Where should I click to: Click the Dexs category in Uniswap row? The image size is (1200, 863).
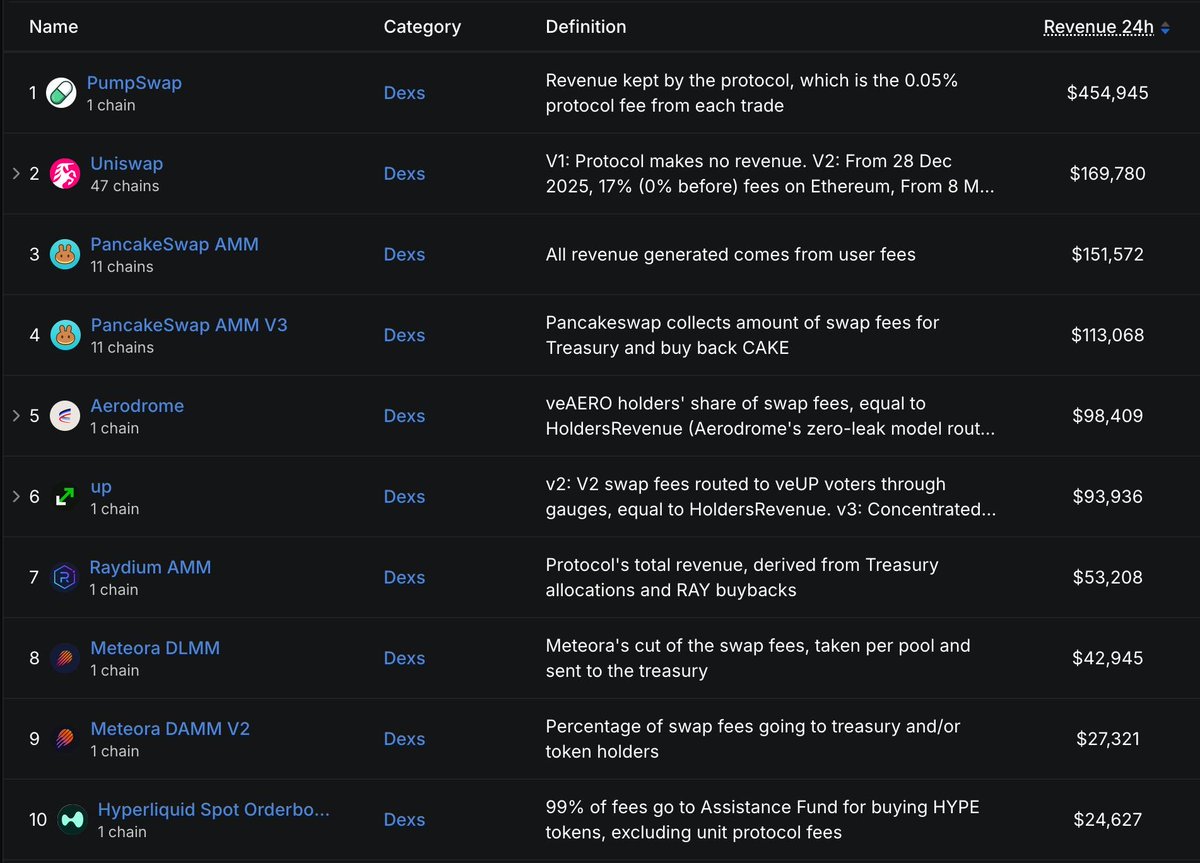pos(404,174)
